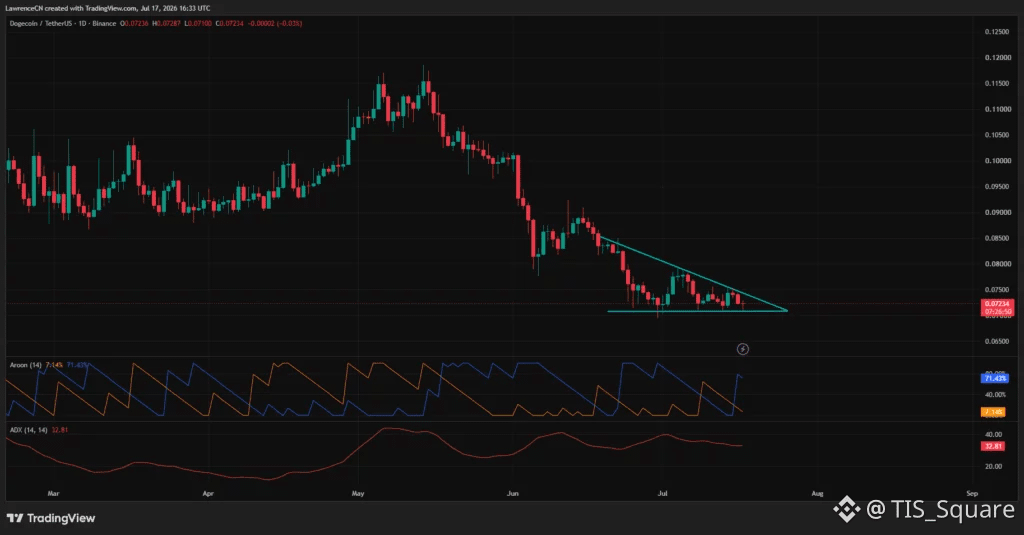
Task: Click the 20.00 ADX axis label
Action: [x=993, y=466]
